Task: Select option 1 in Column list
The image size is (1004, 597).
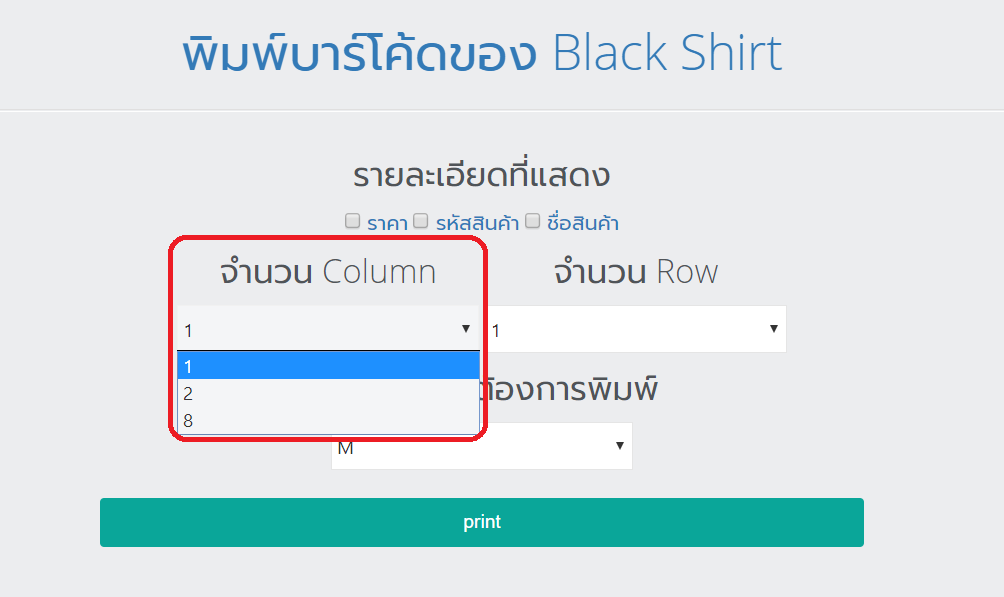Action: (328, 366)
